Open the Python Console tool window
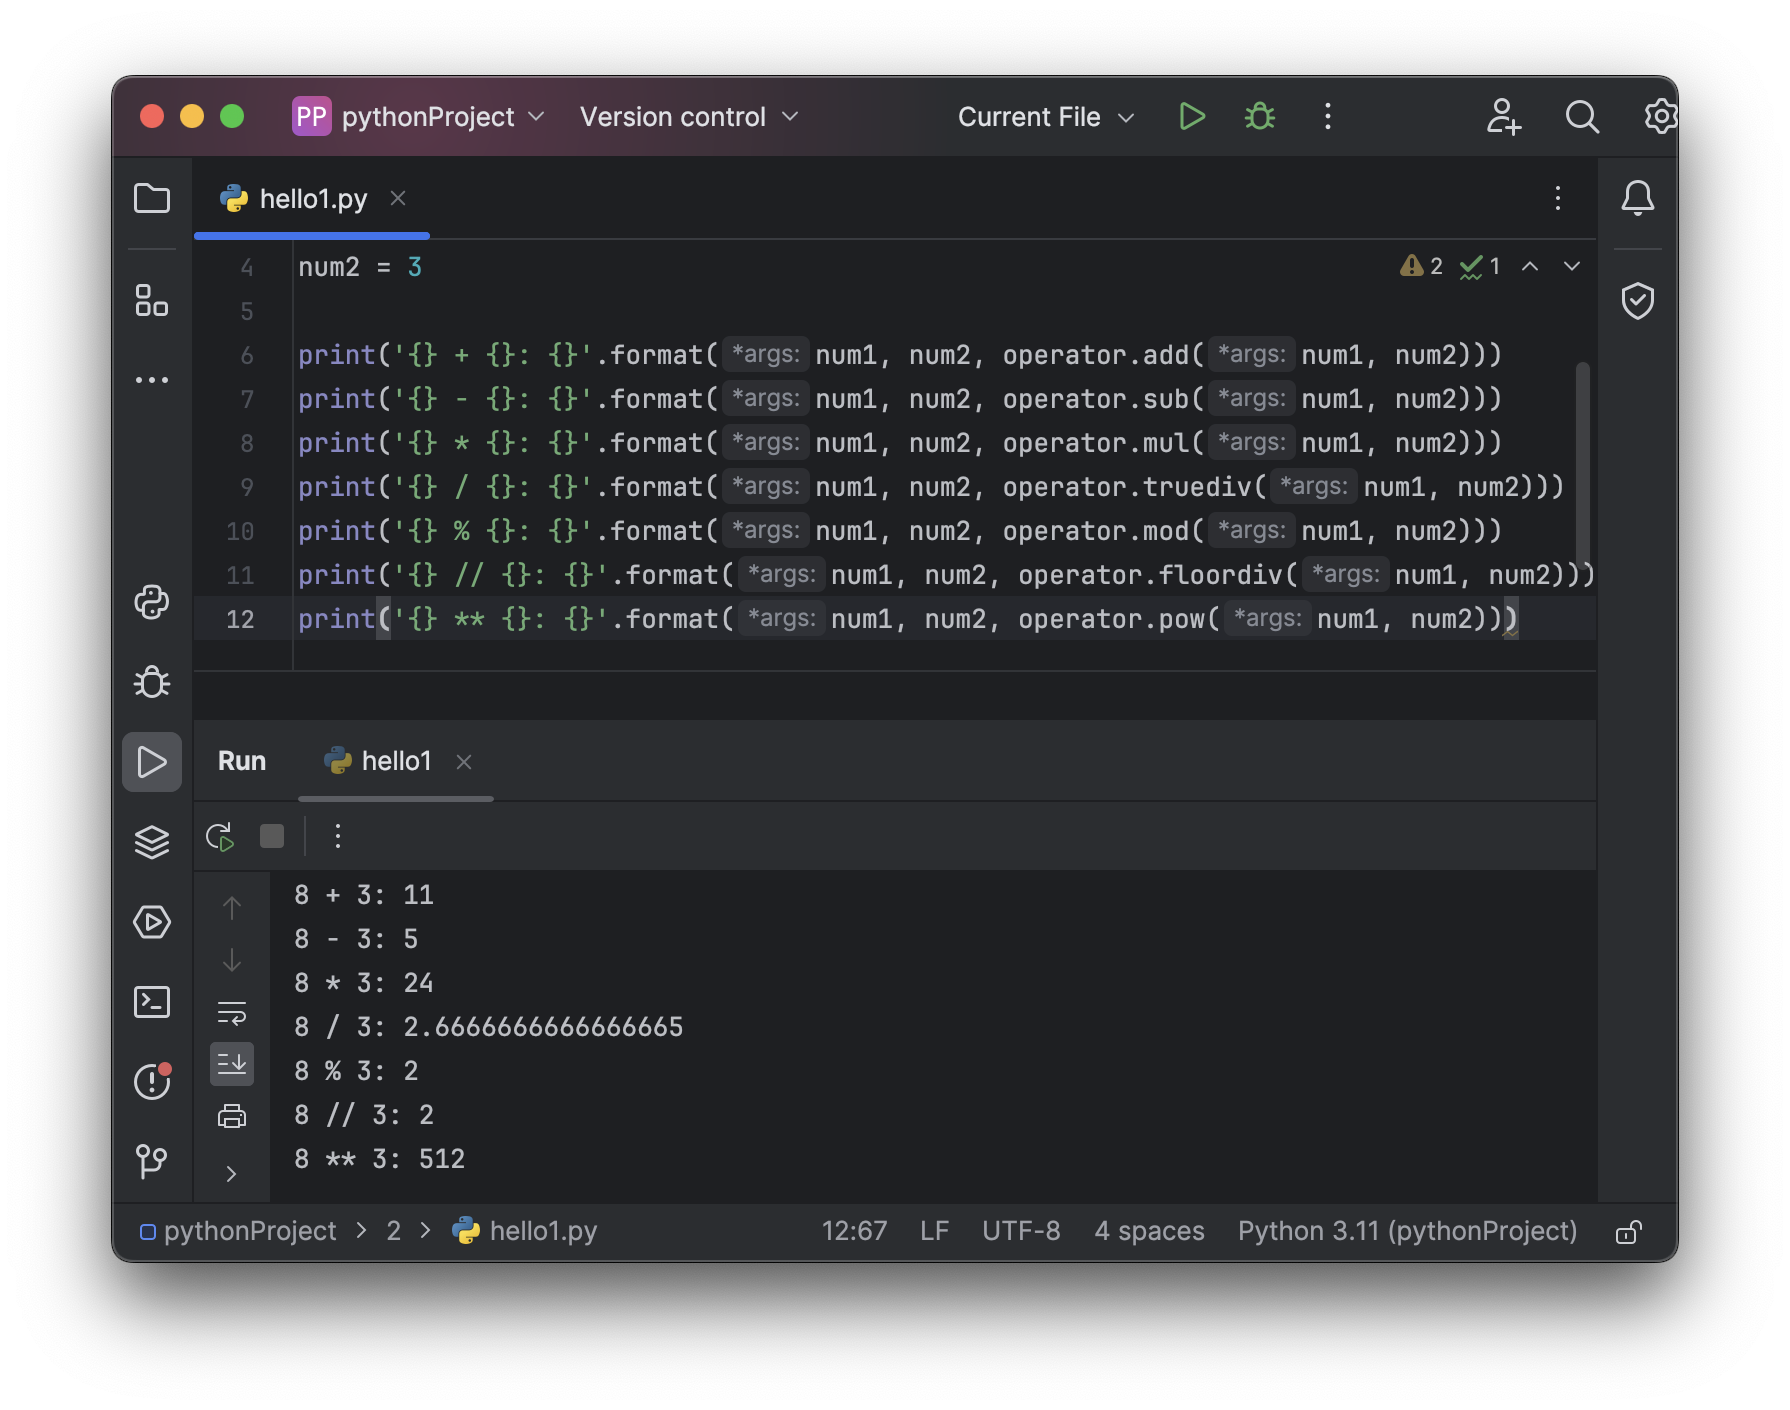This screenshot has width=1790, height=1410. click(152, 602)
